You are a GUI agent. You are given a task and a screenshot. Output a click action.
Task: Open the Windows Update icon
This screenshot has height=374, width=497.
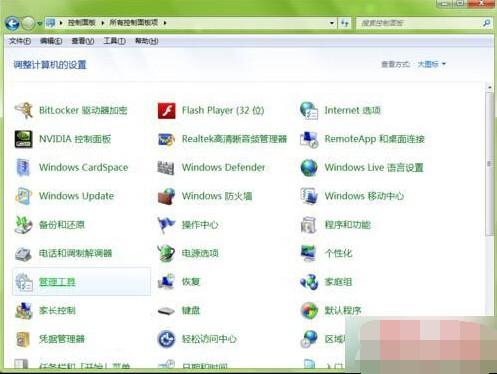click(23, 196)
